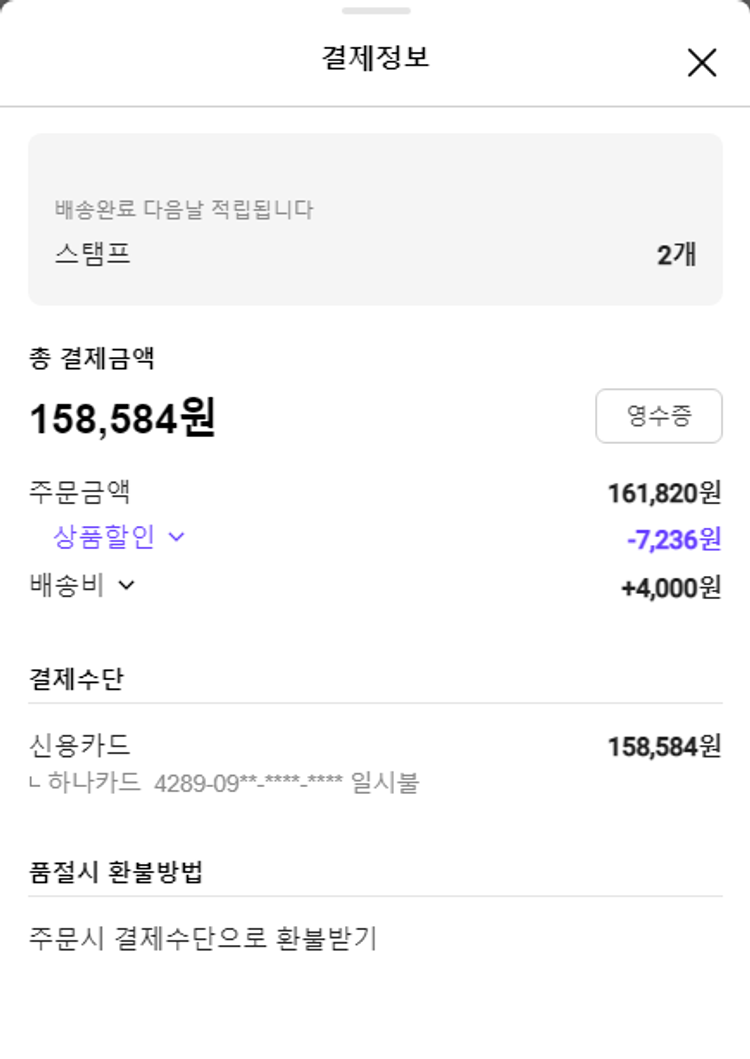This screenshot has width=750, height=1059.
Task: Select the 스탬프 label in gray box
Action: [93, 254]
